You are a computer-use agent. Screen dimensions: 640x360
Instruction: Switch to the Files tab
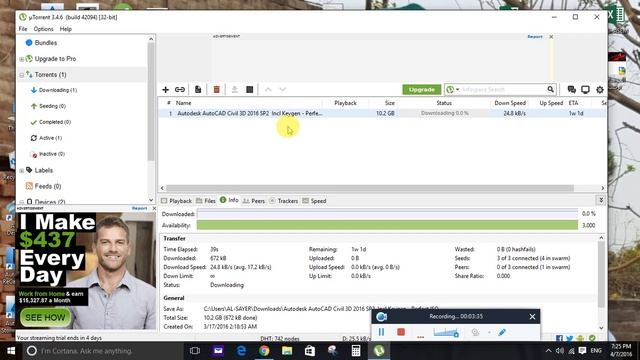pyautogui.click(x=206, y=201)
